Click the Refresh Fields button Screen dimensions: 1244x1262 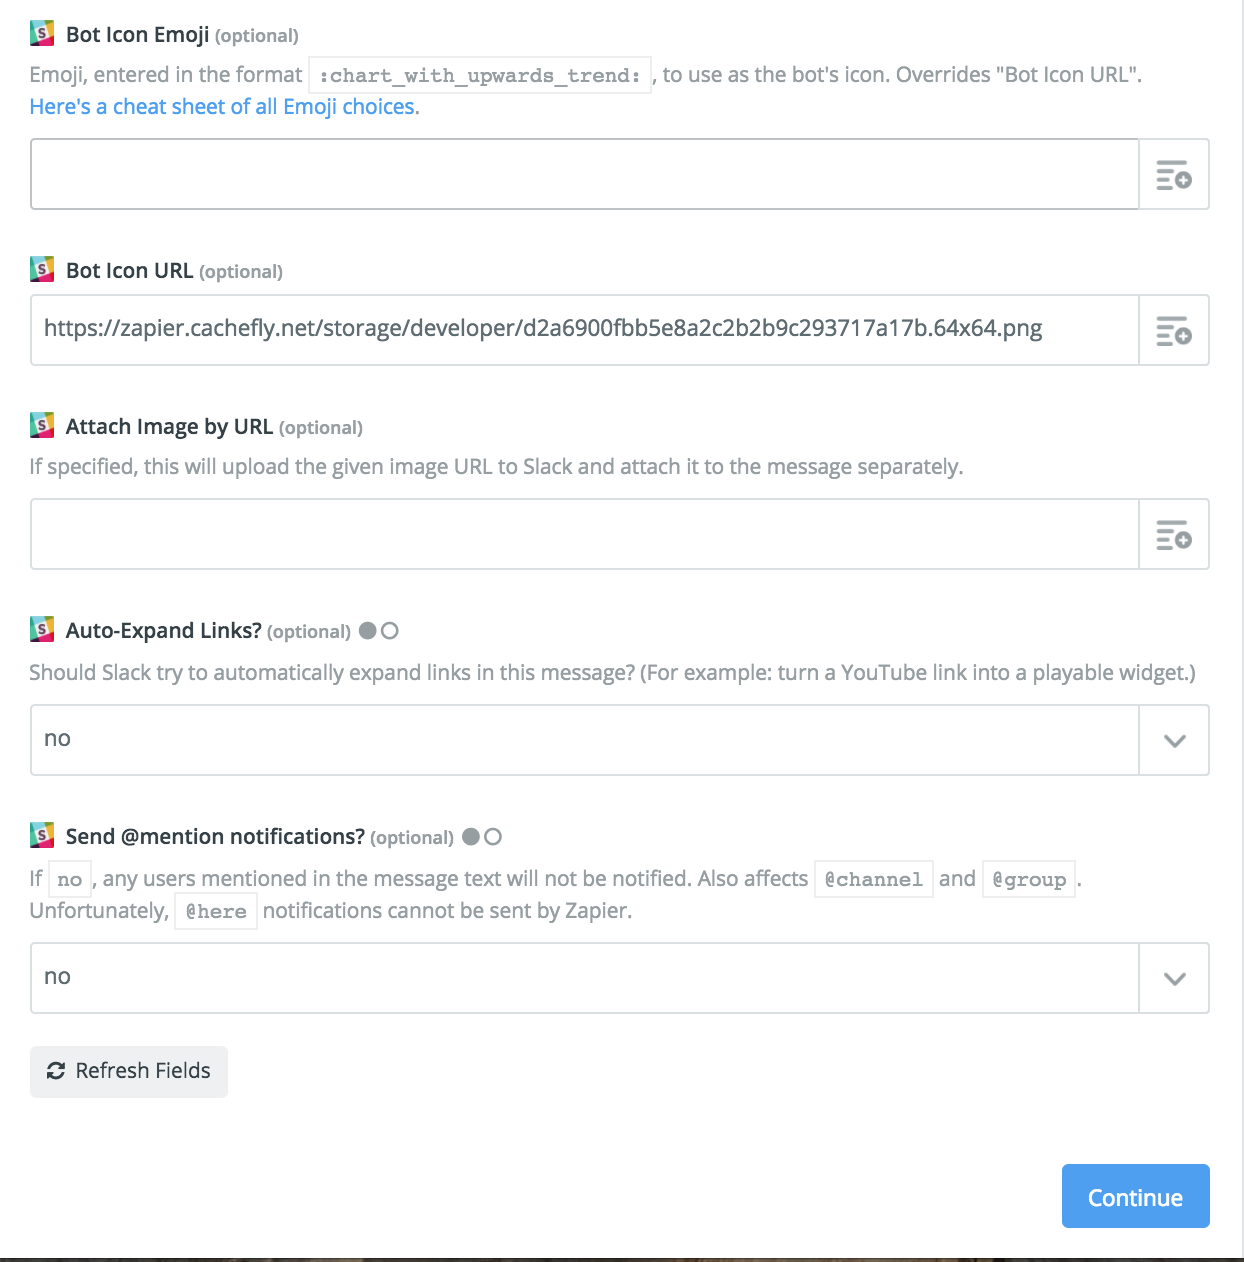[x=129, y=1072]
